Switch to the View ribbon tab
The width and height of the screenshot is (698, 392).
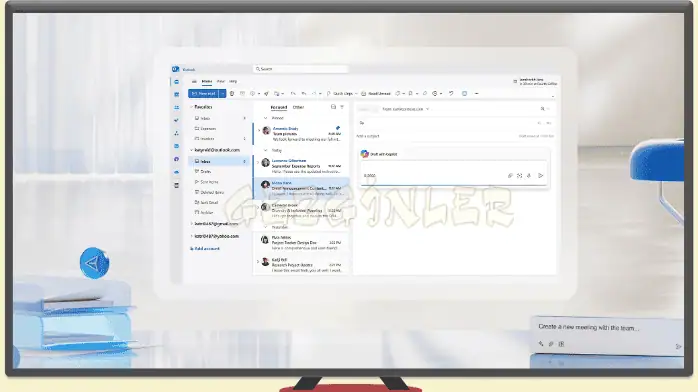coord(220,81)
